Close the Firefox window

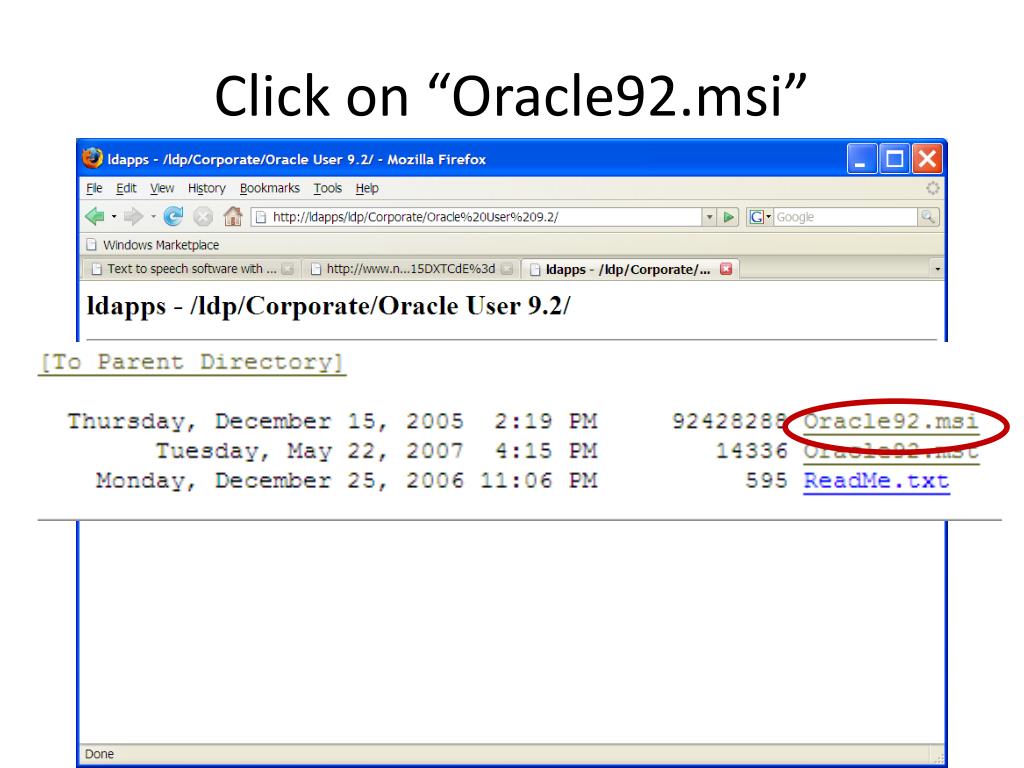point(927,159)
